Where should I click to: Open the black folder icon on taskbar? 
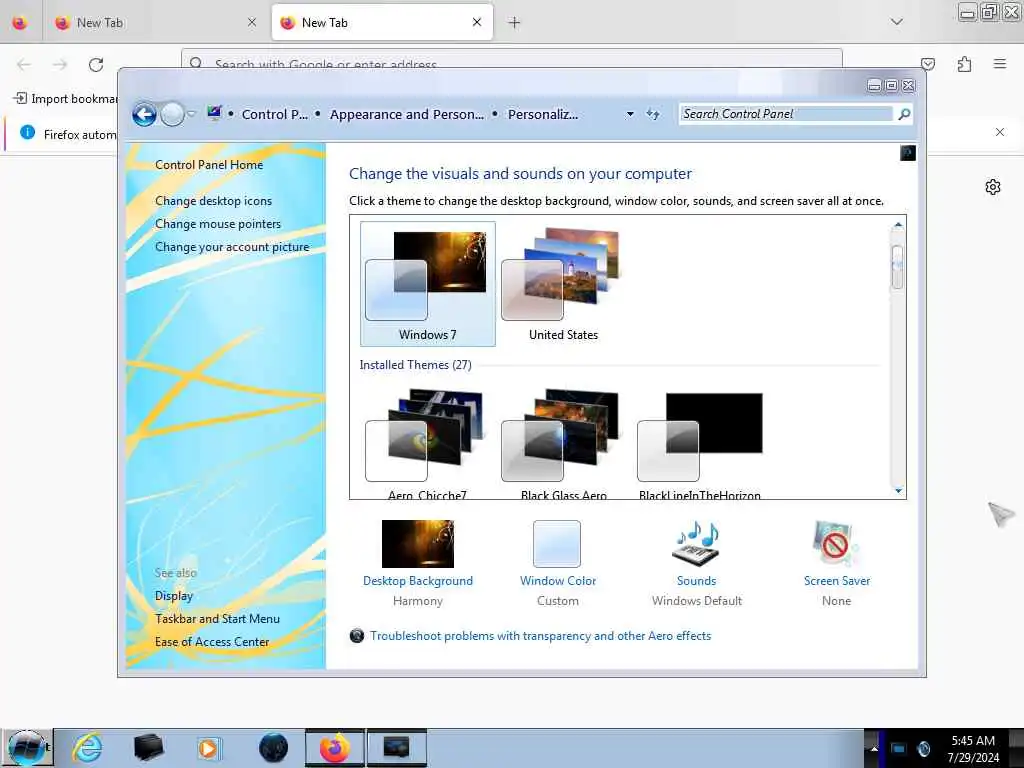pos(148,748)
